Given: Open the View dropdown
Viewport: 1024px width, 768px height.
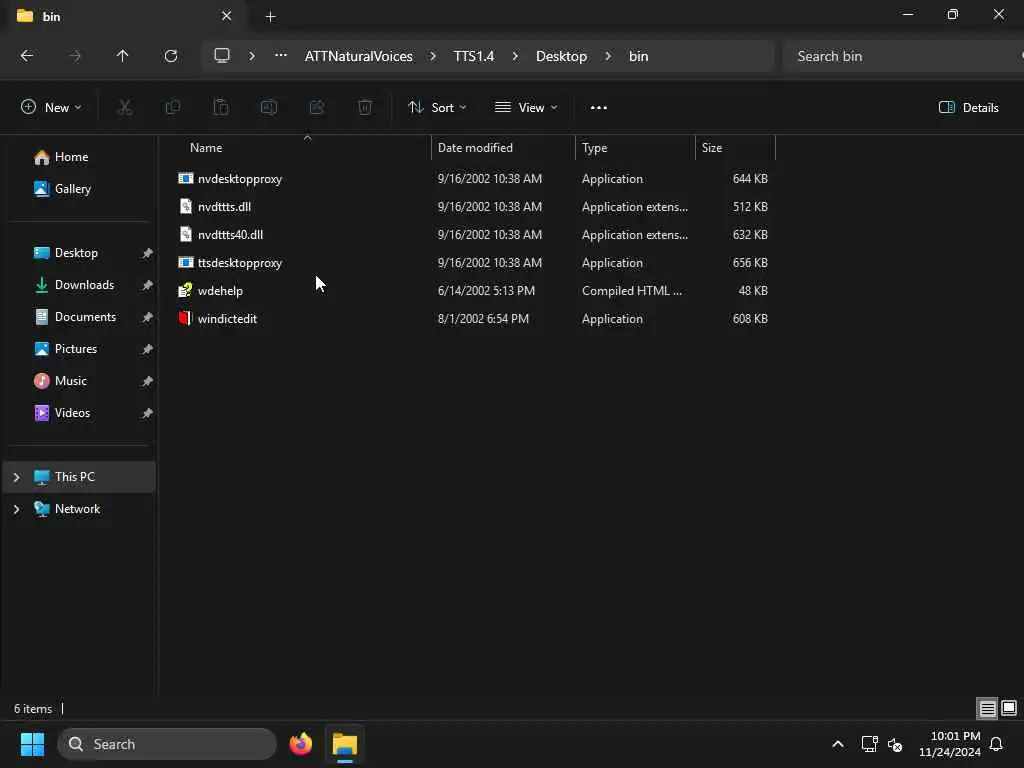Looking at the screenshot, I should (526, 107).
